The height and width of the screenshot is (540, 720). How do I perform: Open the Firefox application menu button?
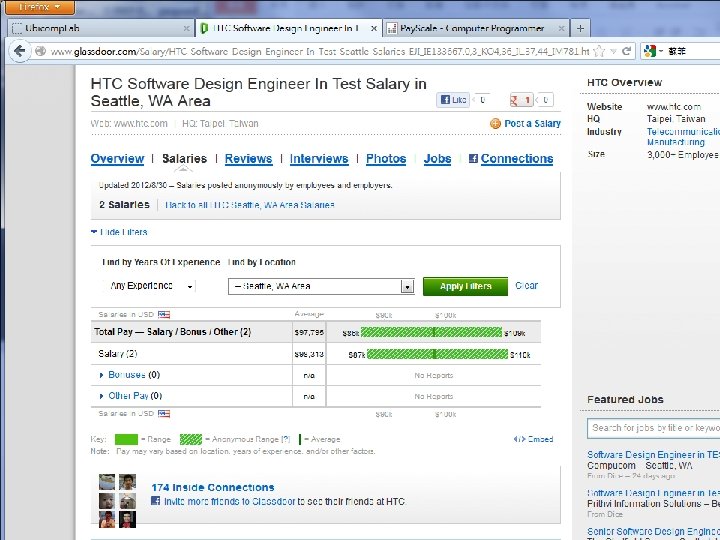click(39, 7)
